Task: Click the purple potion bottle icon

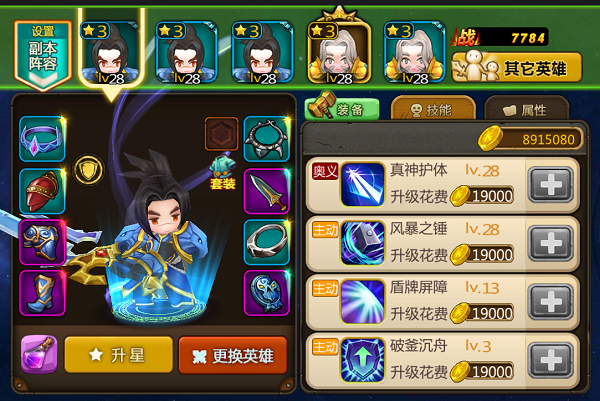Action: [39, 354]
